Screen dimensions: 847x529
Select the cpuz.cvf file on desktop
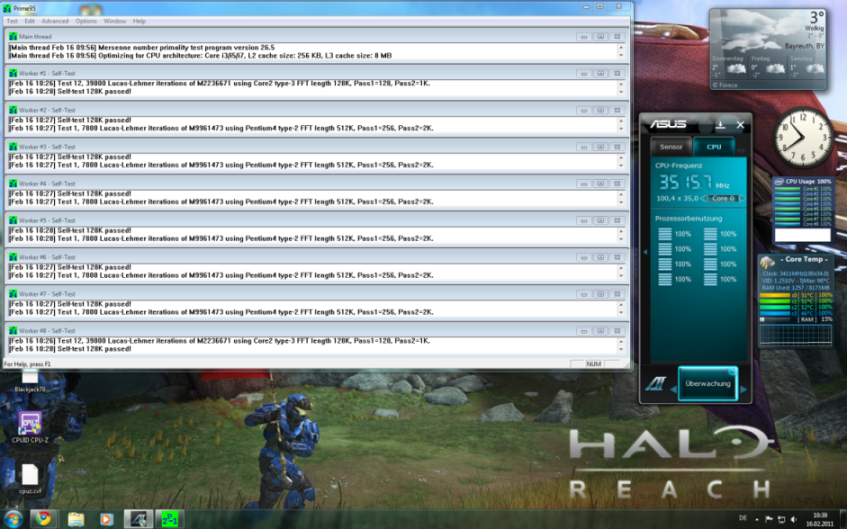click(x=30, y=479)
